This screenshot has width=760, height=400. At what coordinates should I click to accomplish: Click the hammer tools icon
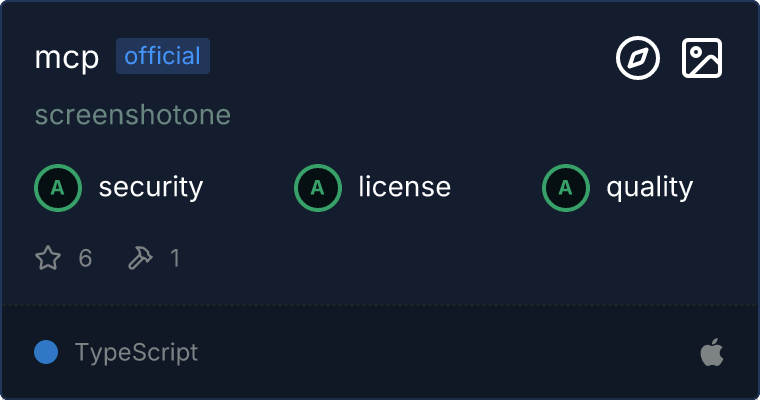click(x=140, y=259)
